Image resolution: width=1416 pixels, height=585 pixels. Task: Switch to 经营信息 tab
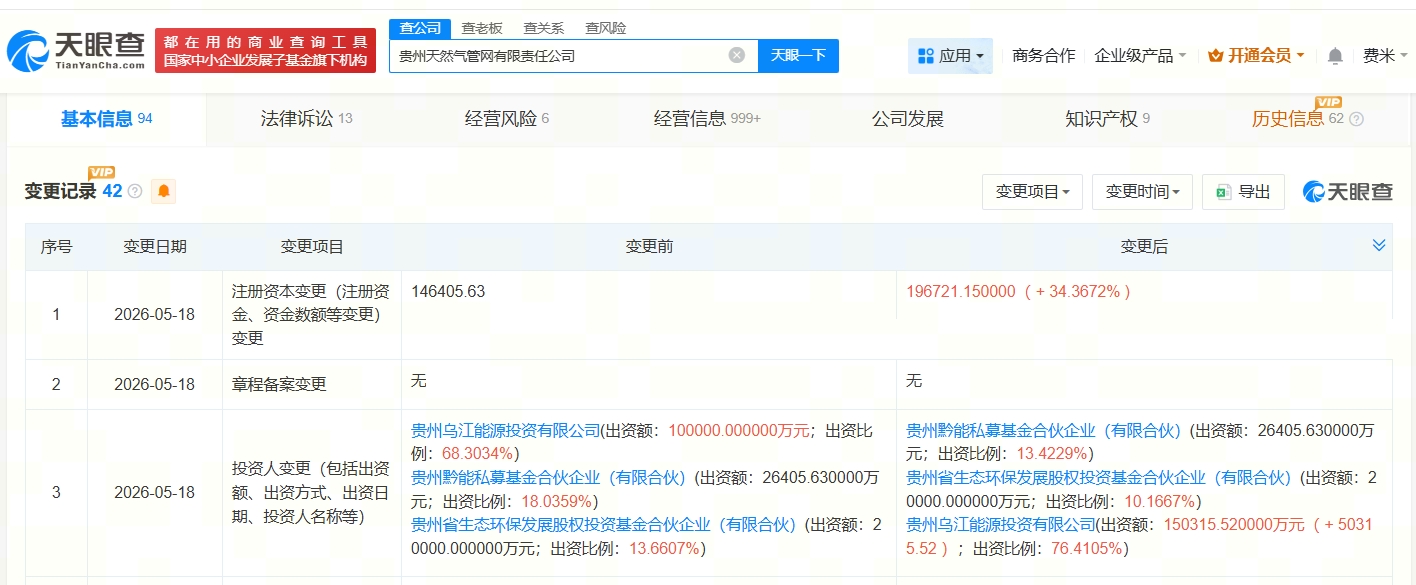click(x=707, y=119)
